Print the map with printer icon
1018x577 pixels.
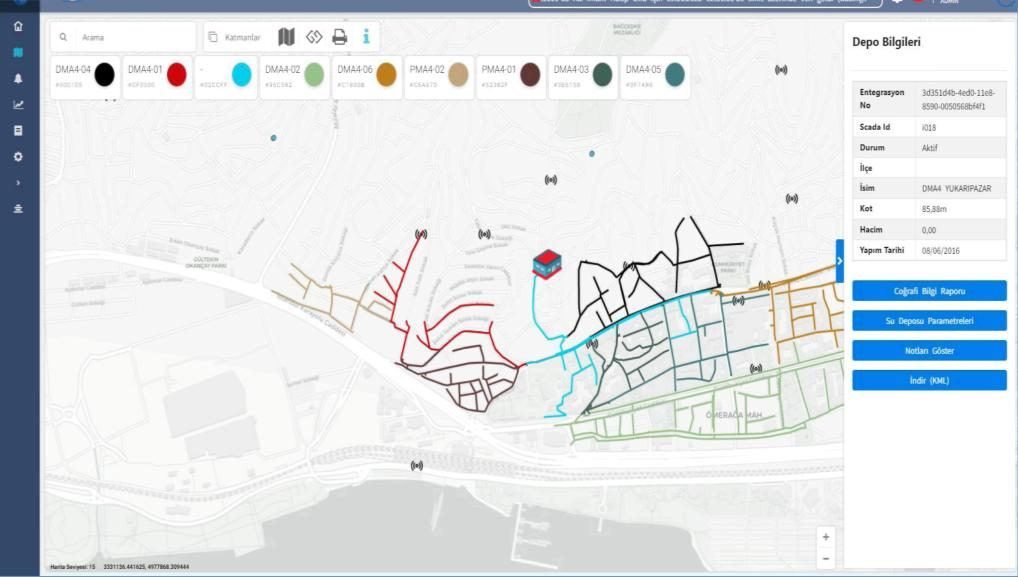340,37
